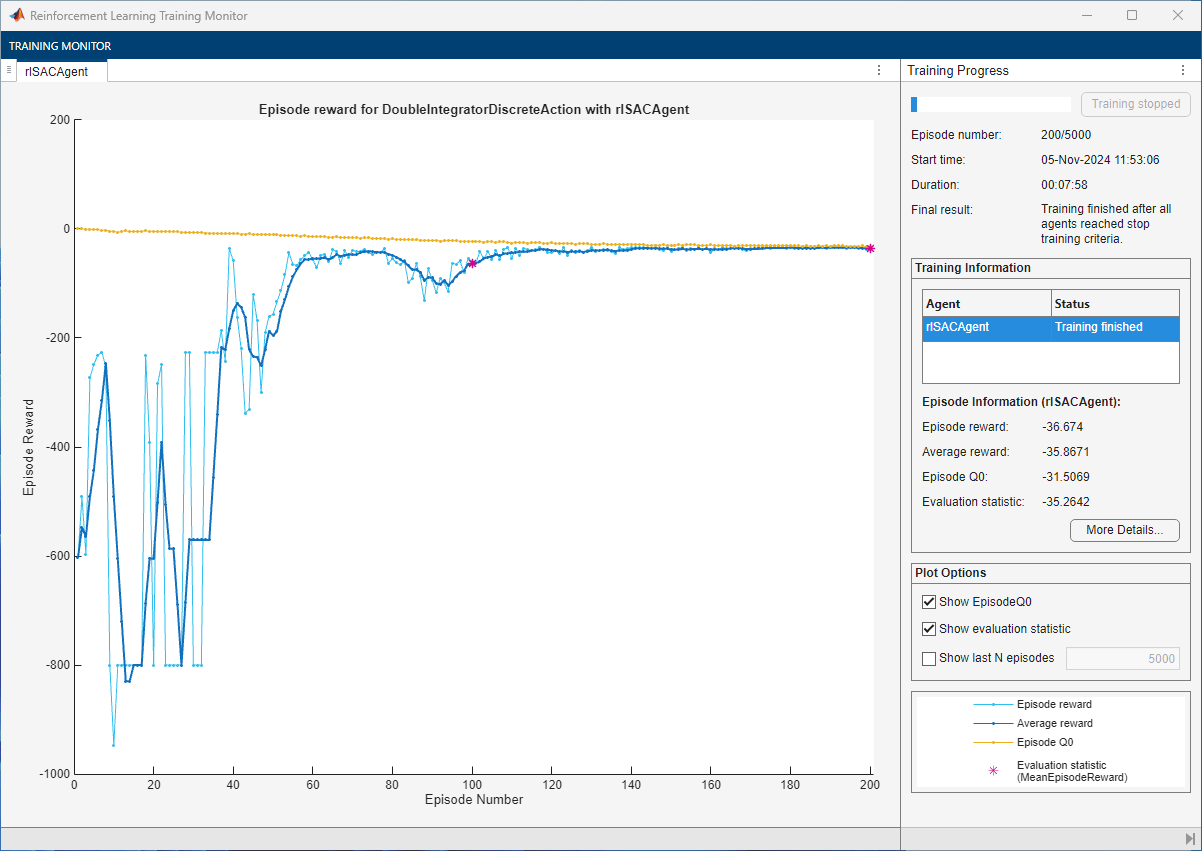Switch to the TRAINING MONITOR ribbon tab
This screenshot has width=1202, height=851.
[x=60, y=46]
